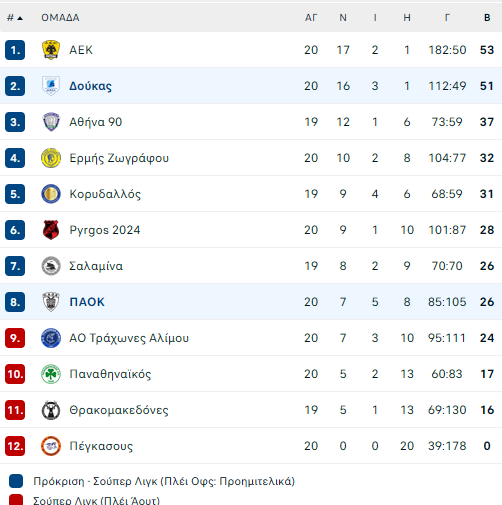The width and height of the screenshot is (502, 505).
Task: Click the Πέγκασους orange circular logo
Action: [x=51, y=446]
